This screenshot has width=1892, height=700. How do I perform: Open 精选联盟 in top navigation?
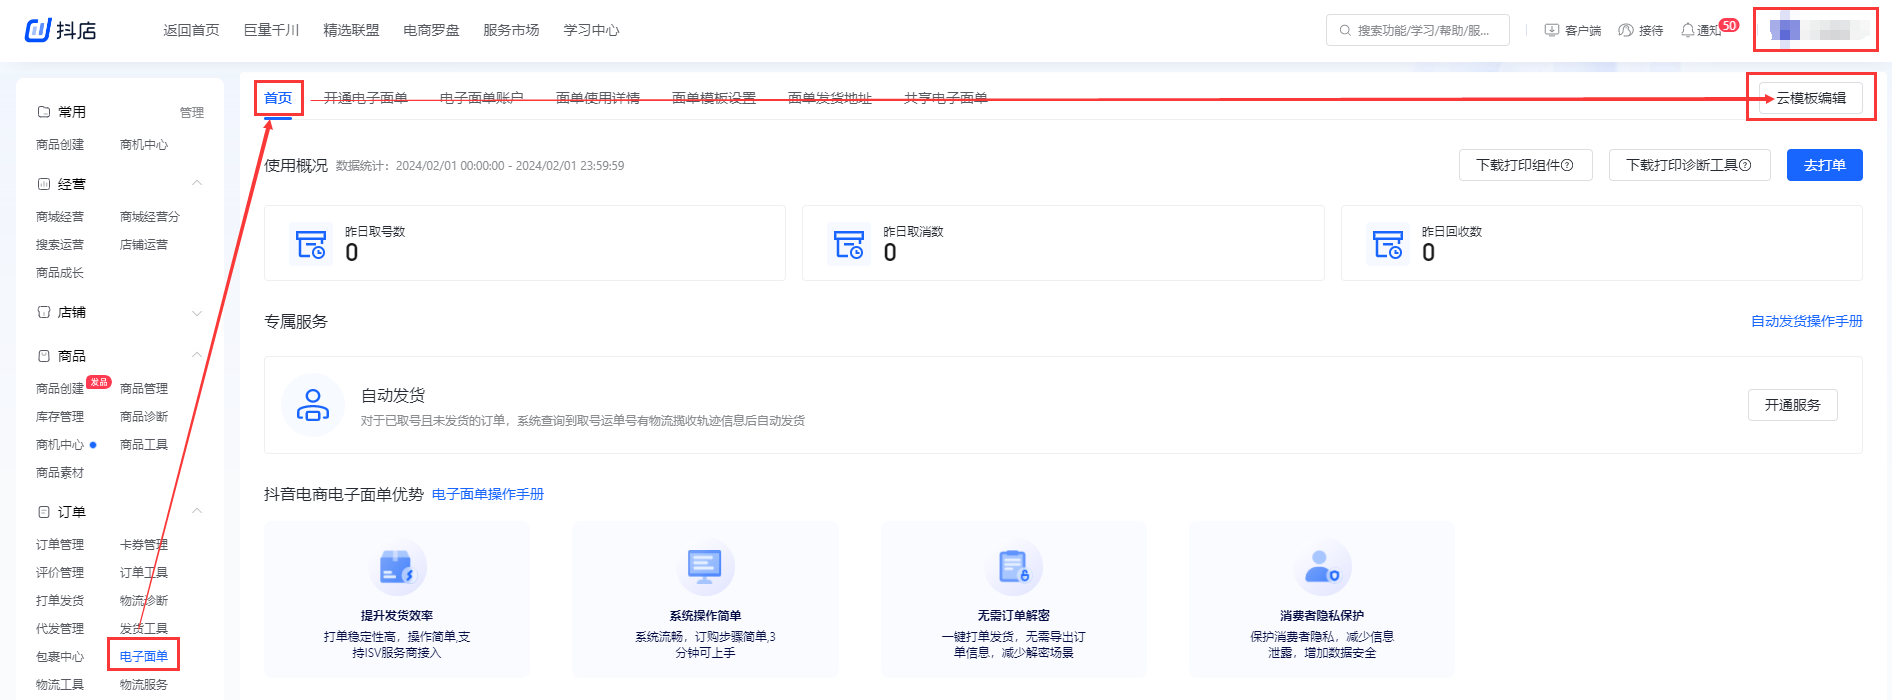coord(351,30)
